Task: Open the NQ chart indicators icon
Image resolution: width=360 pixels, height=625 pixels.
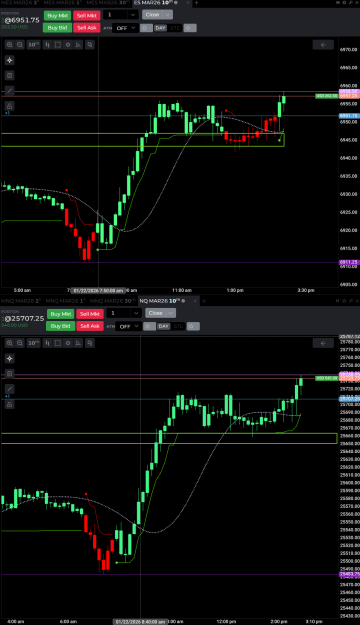Action: point(78,343)
